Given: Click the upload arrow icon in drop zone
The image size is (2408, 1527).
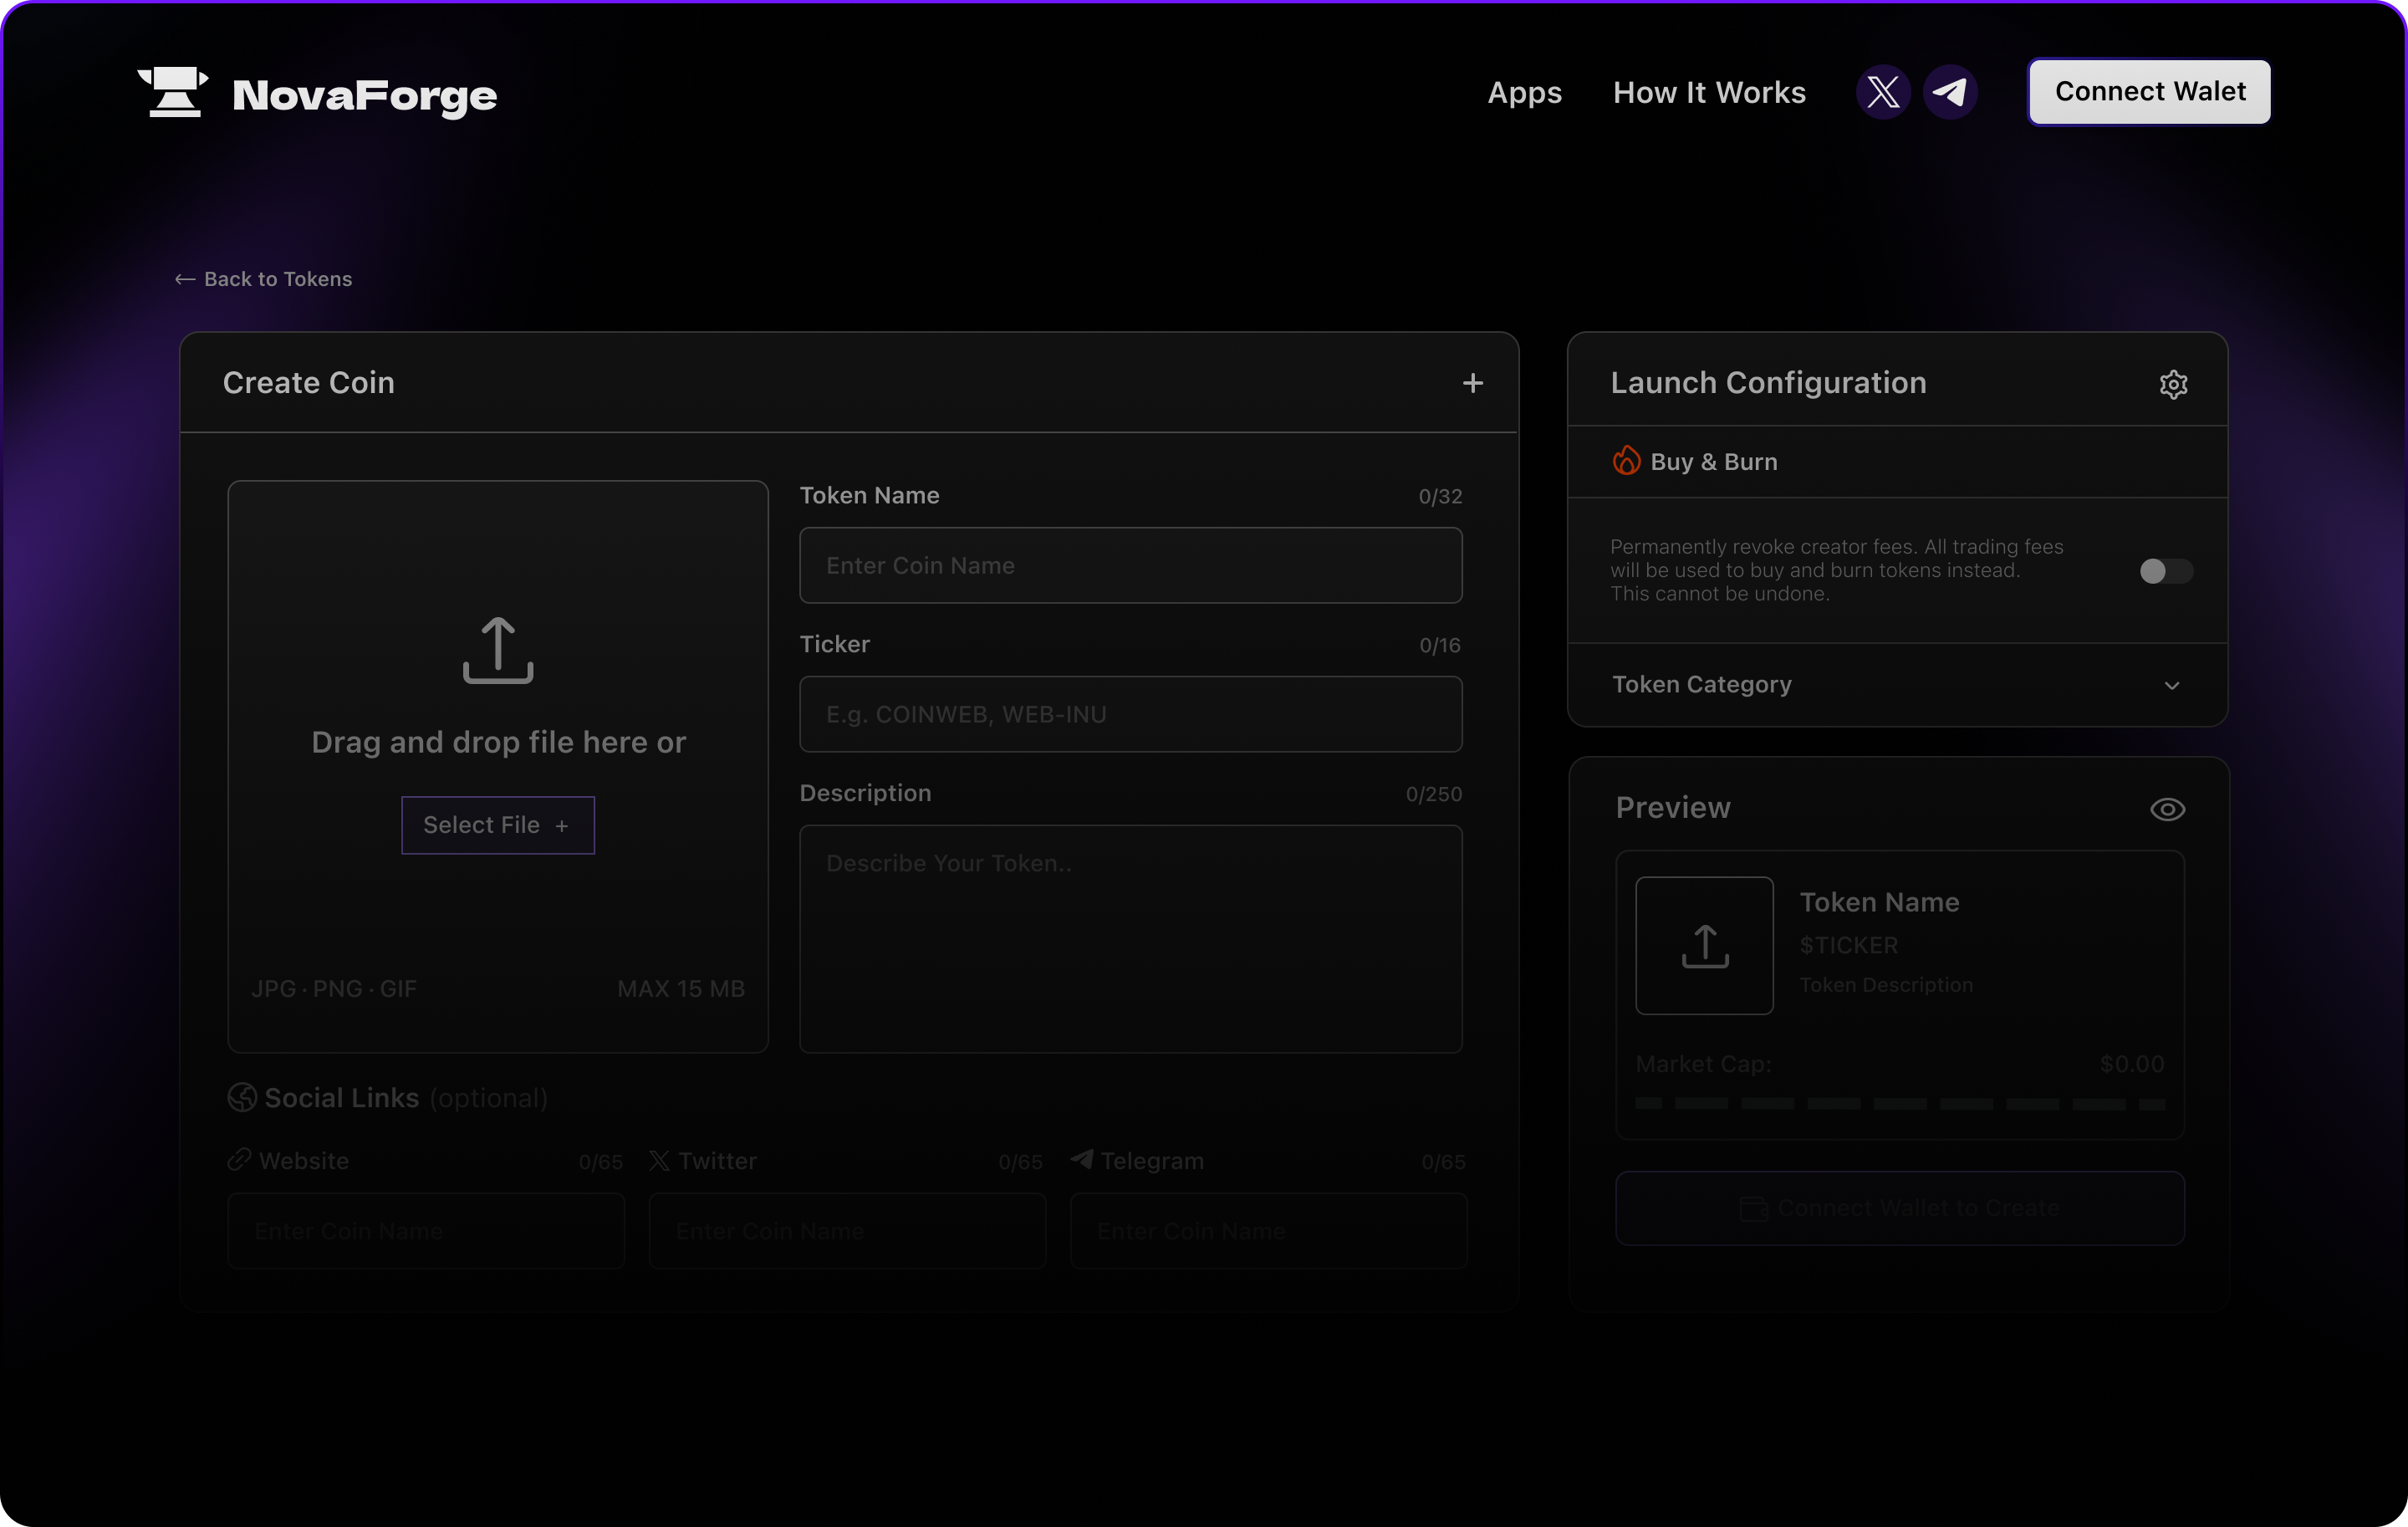Looking at the screenshot, I should (x=498, y=650).
